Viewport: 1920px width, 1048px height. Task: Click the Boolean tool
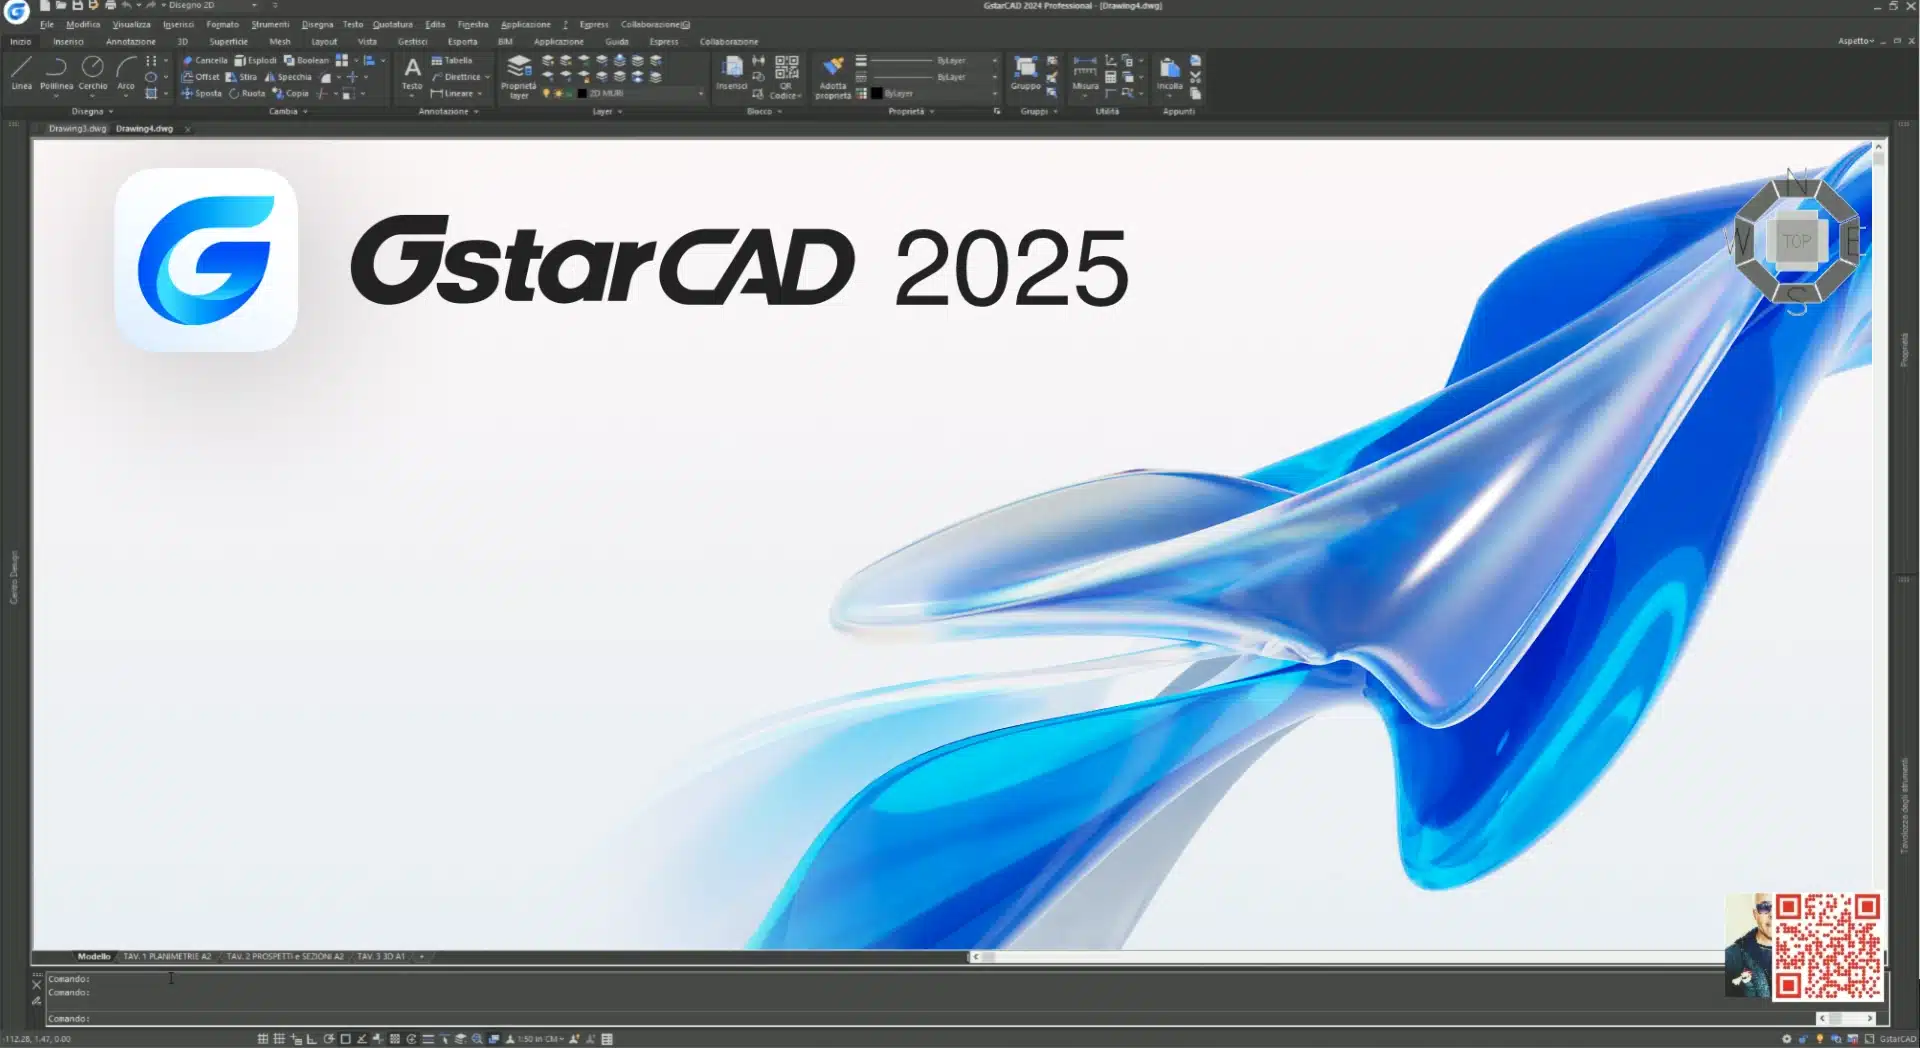coord(306,60)
